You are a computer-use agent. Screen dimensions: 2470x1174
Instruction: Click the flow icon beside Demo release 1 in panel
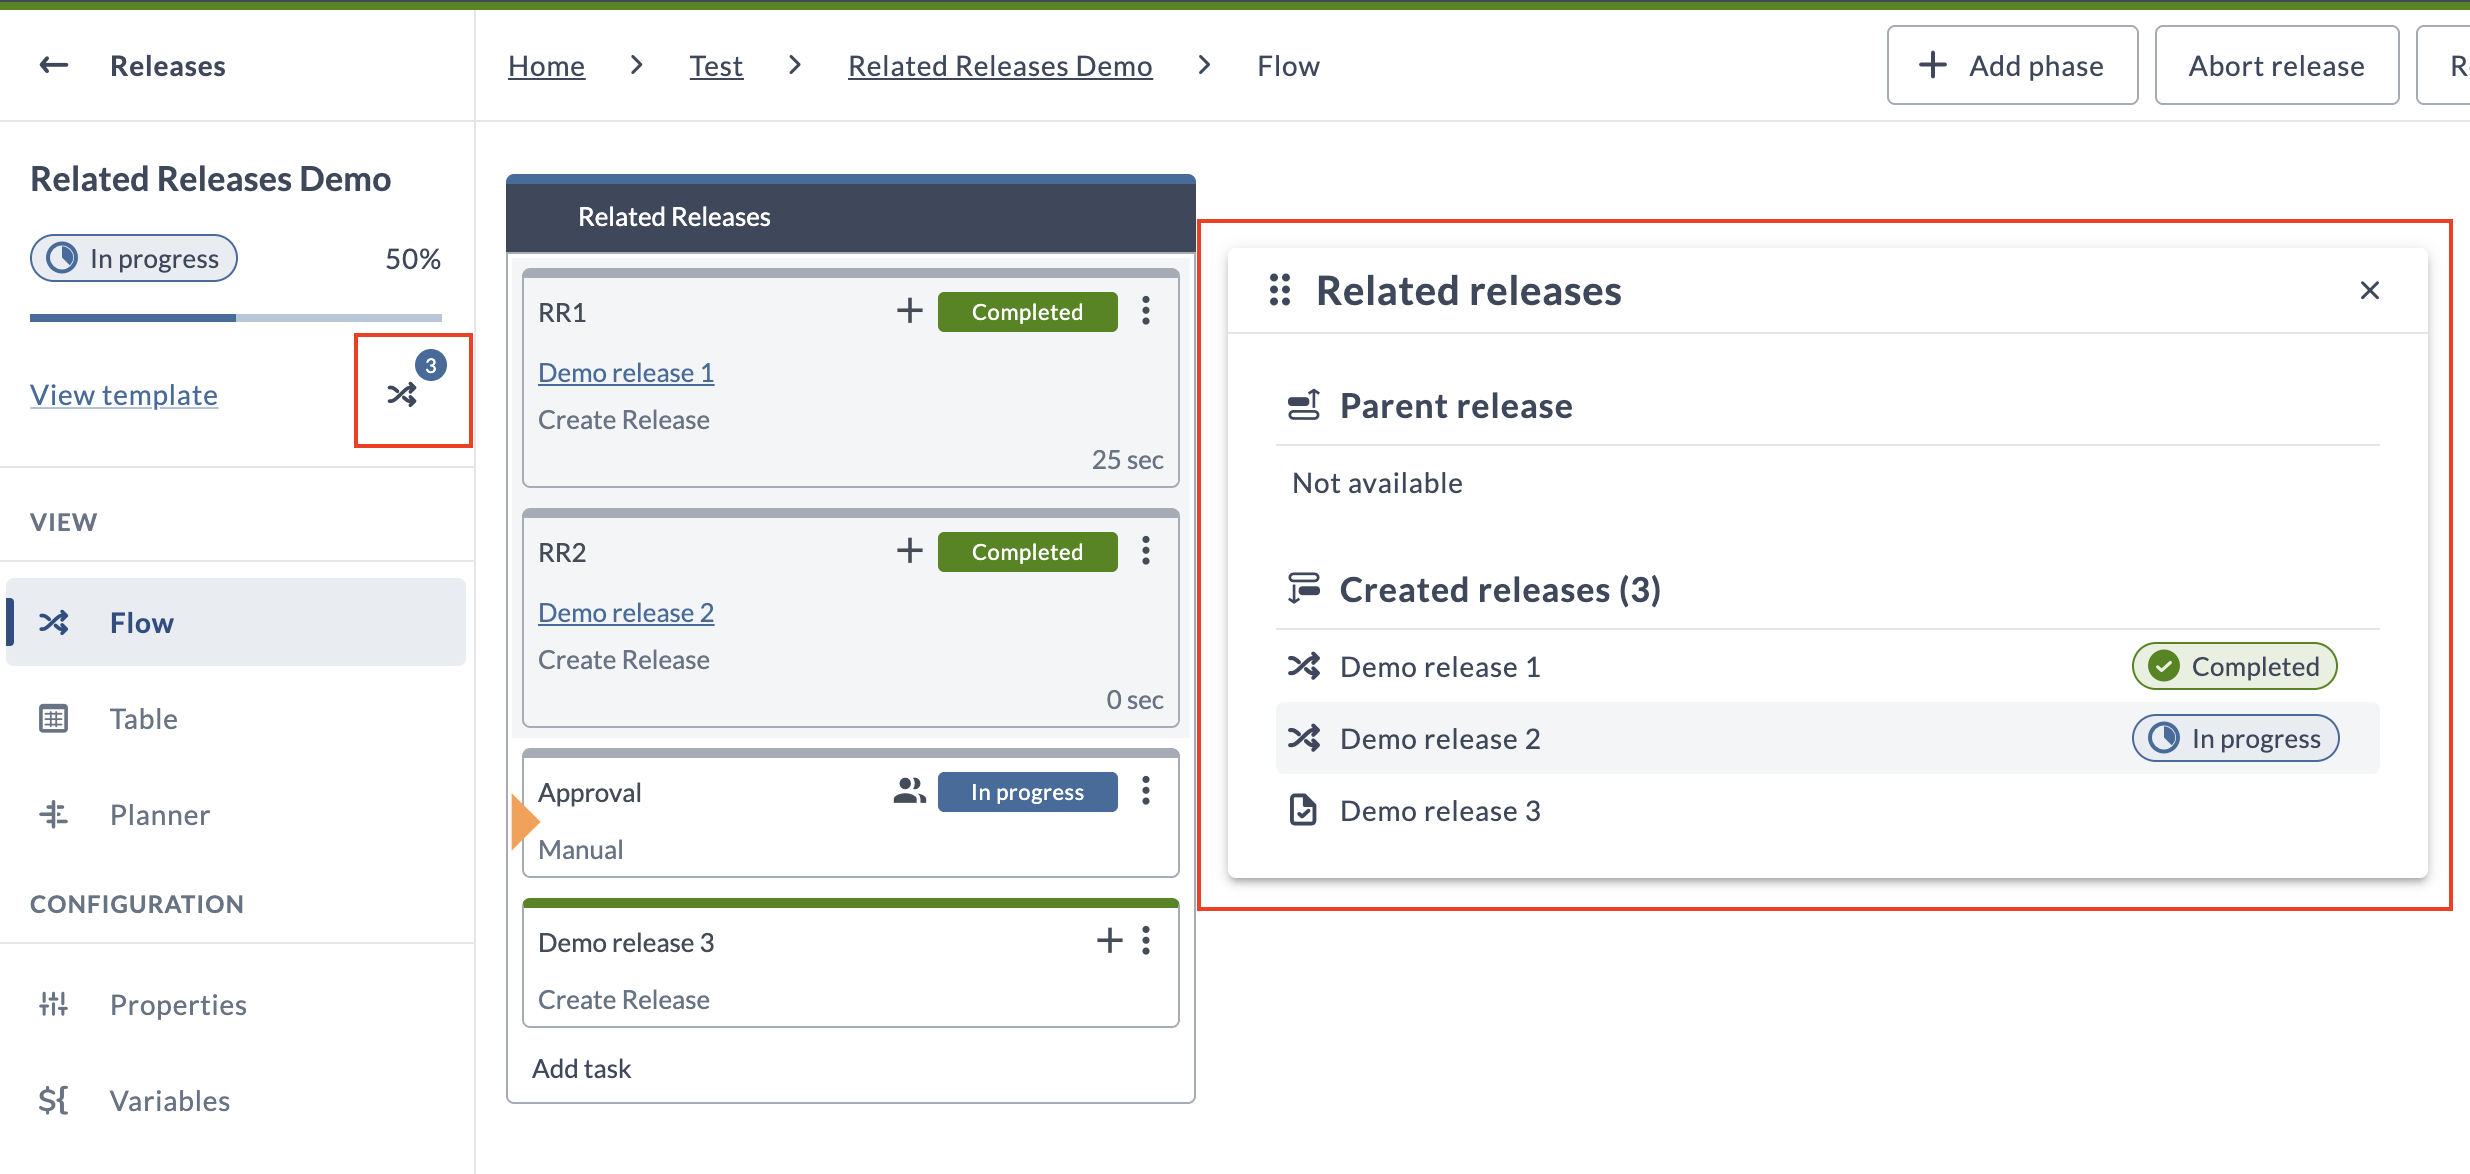pyautogui.click(x=1304, y=666)
